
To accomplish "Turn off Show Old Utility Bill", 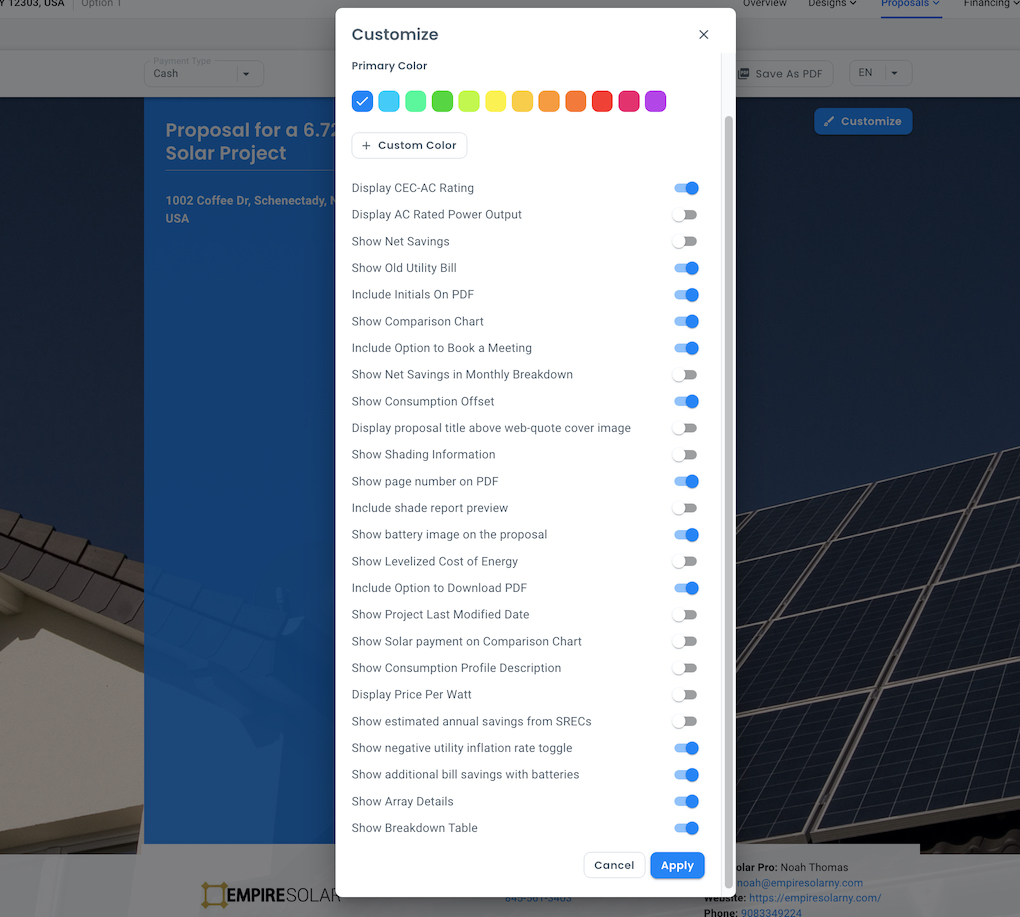I will point(686,268).
